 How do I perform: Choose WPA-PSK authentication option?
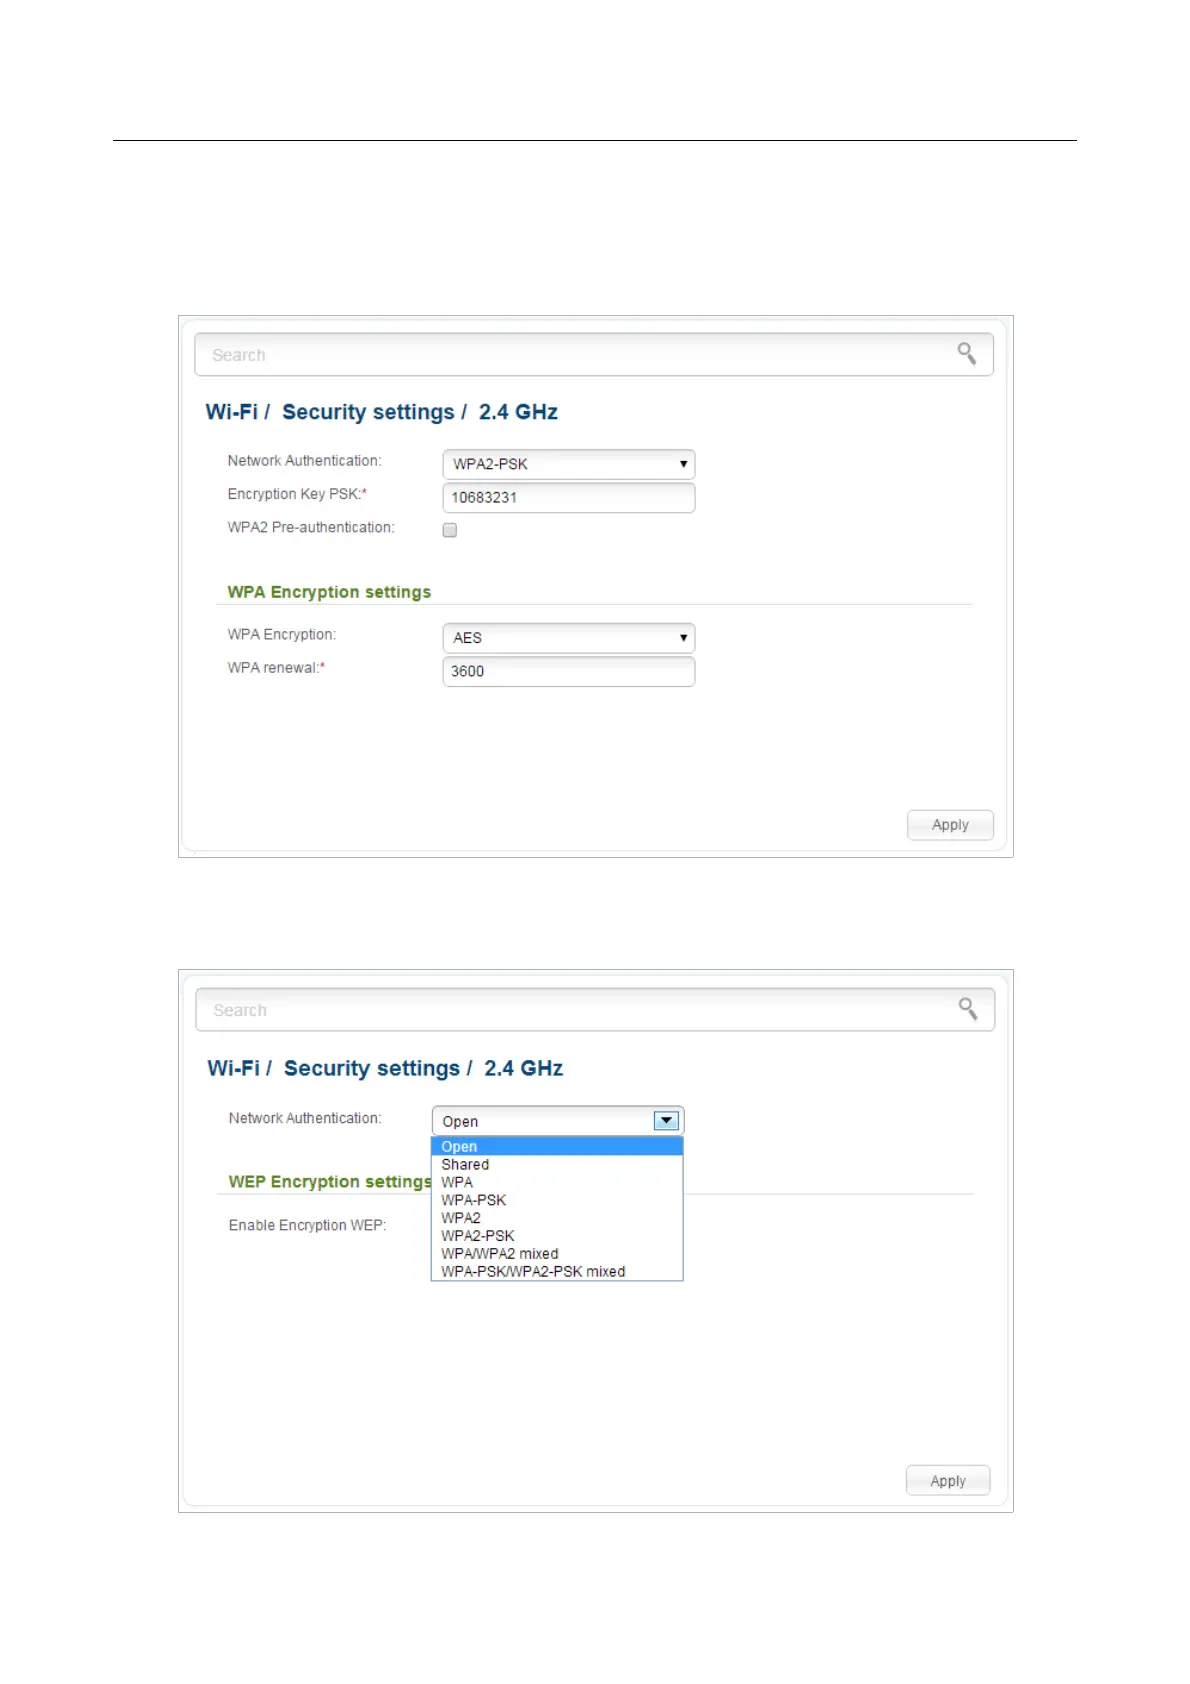474,1200
